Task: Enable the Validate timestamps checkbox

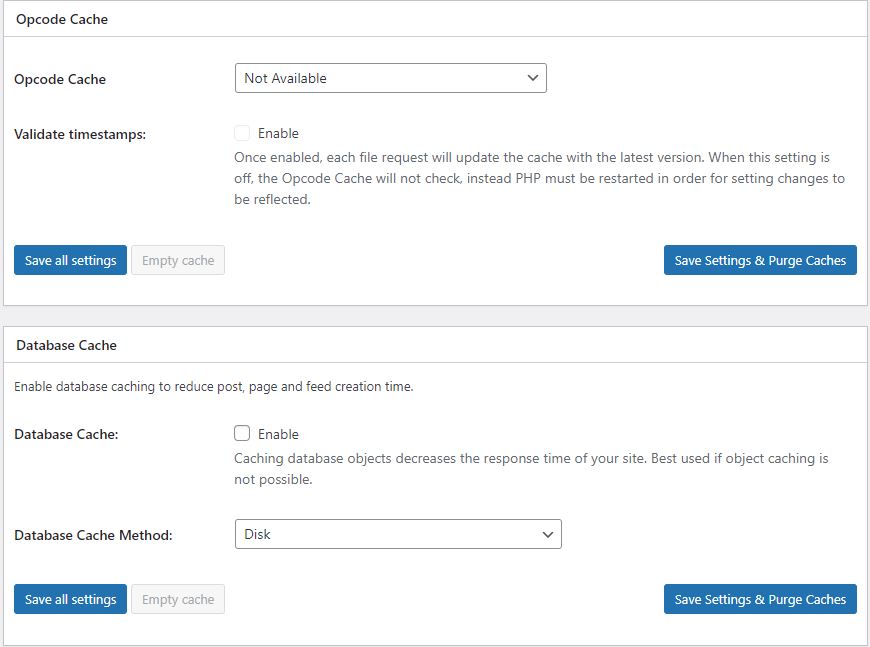Action: (242, 133)
